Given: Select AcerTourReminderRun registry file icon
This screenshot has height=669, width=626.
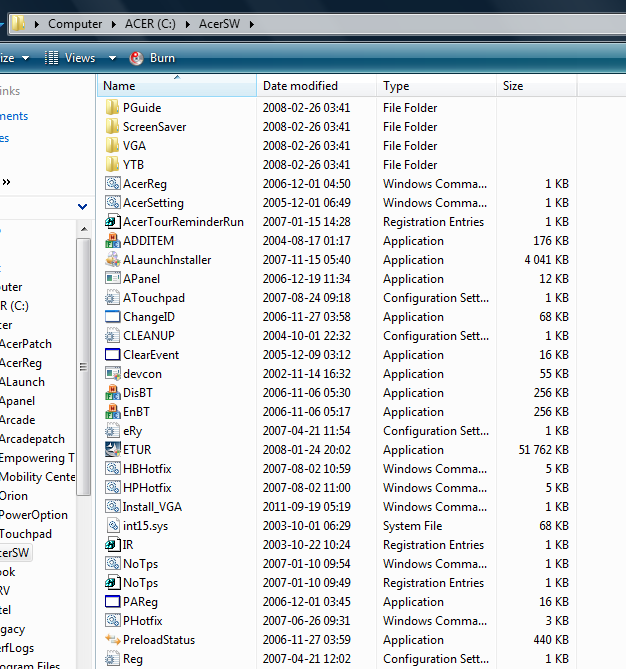Looking at the screenshot, I should coord(113,221).
